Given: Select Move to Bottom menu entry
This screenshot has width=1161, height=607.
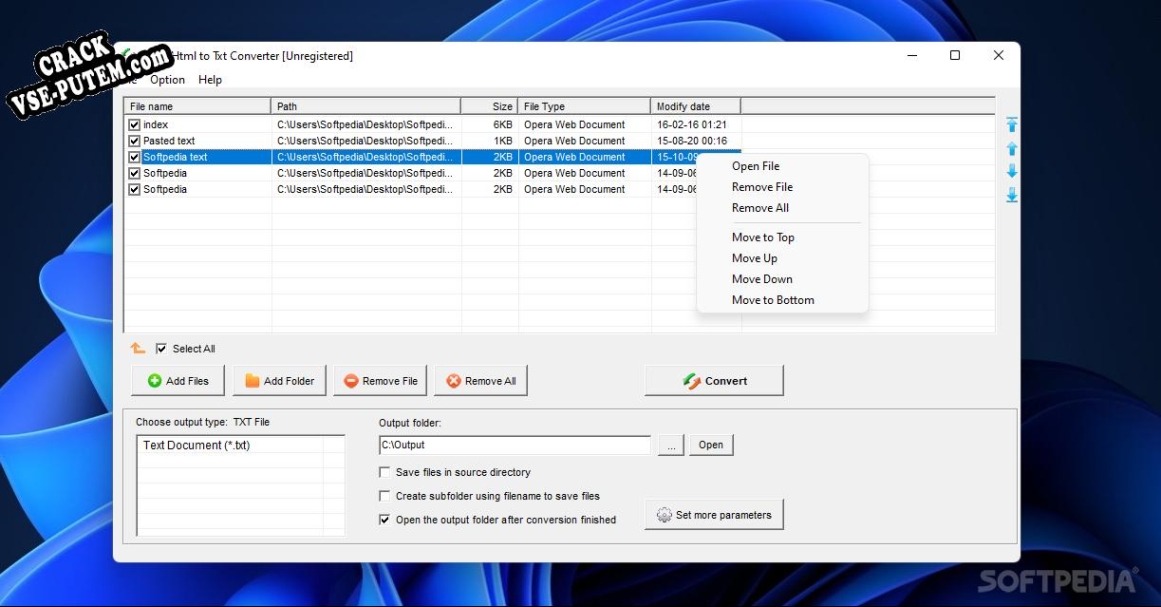Looking at the screenshot, I should point(772,300).
